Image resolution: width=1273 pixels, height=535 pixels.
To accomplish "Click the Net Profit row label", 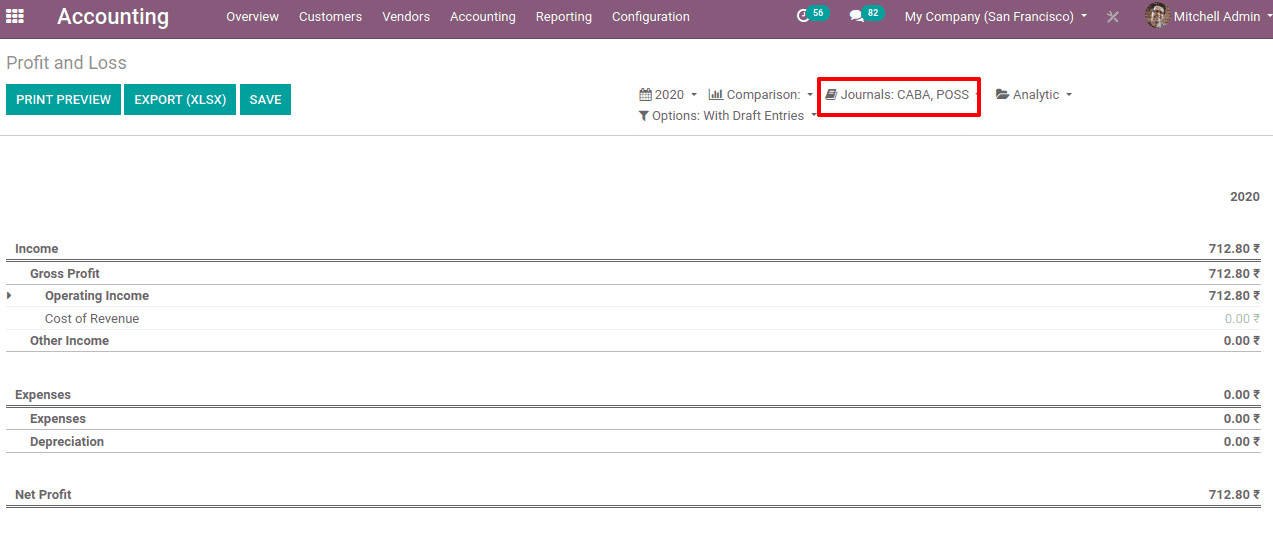I will tap(43, 495).
